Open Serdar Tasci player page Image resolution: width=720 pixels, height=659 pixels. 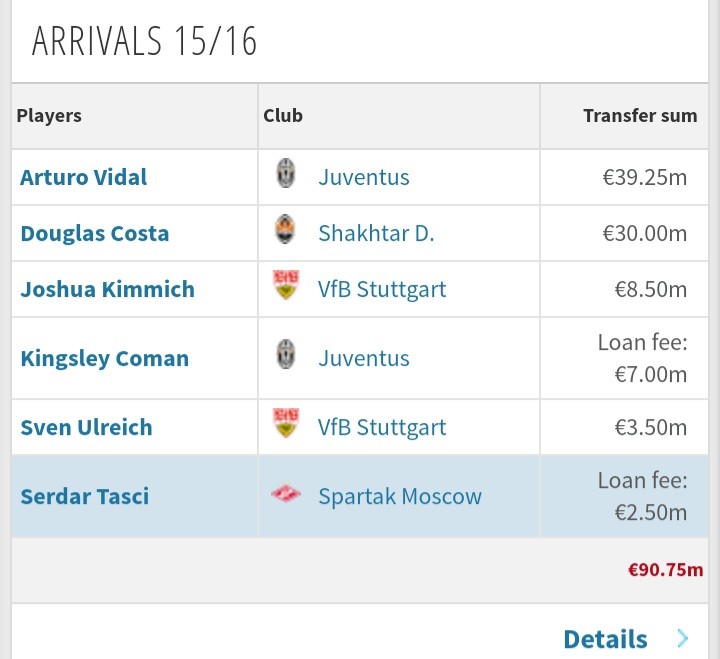[x=85, y=496]
